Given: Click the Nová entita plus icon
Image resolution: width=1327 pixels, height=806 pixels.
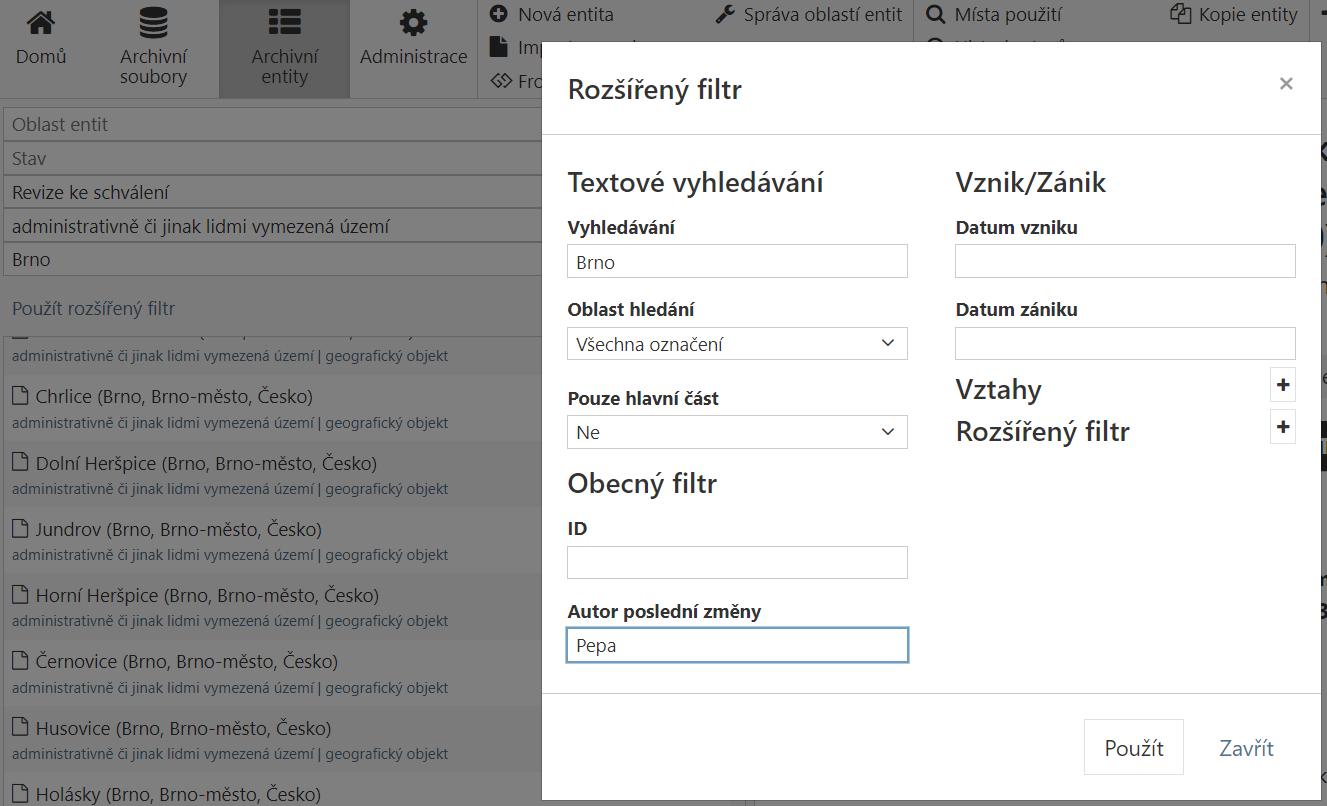Looking at the screenshot, I should 499,15.
